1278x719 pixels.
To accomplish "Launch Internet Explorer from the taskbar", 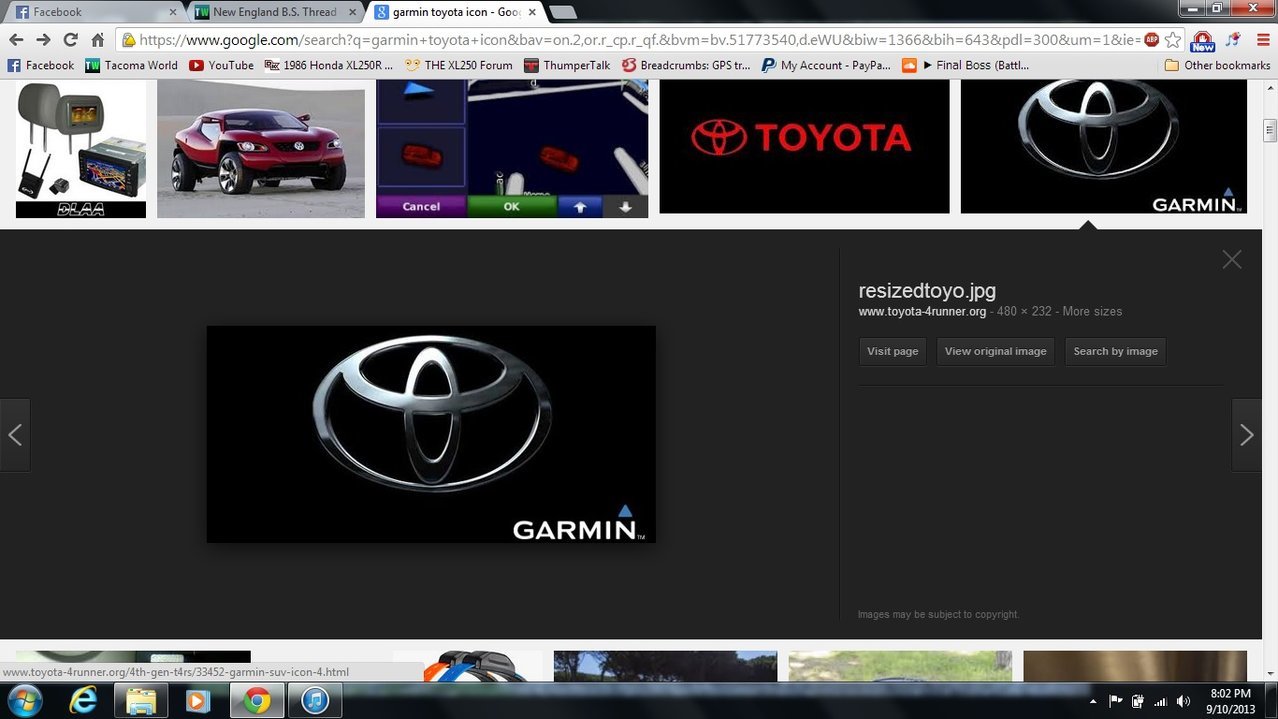I will pos(84,701).
